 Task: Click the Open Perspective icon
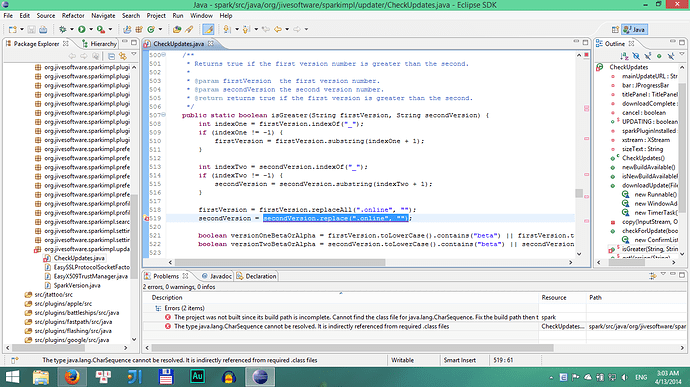click(x=615, y=29)
